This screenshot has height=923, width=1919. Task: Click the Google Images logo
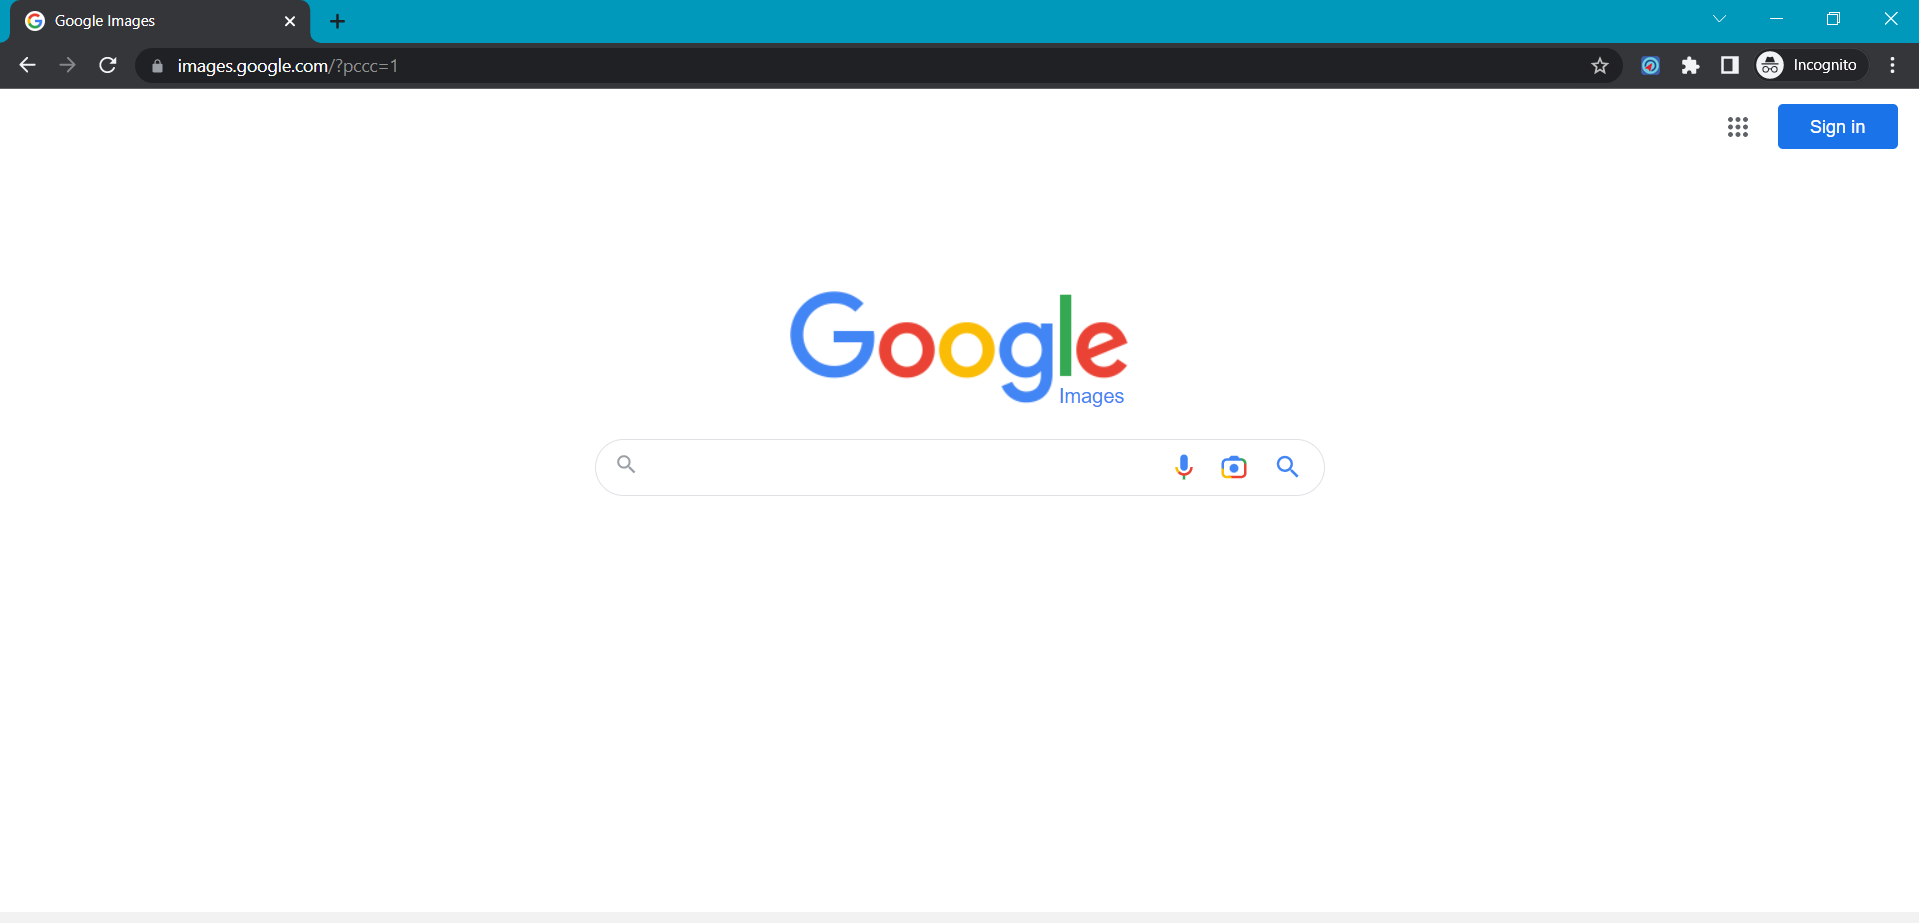tap(959, 348)
